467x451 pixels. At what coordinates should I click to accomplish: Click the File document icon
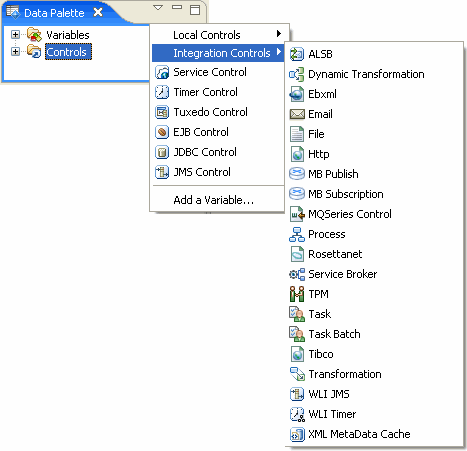pyautogui.click(x=297, y=134)
